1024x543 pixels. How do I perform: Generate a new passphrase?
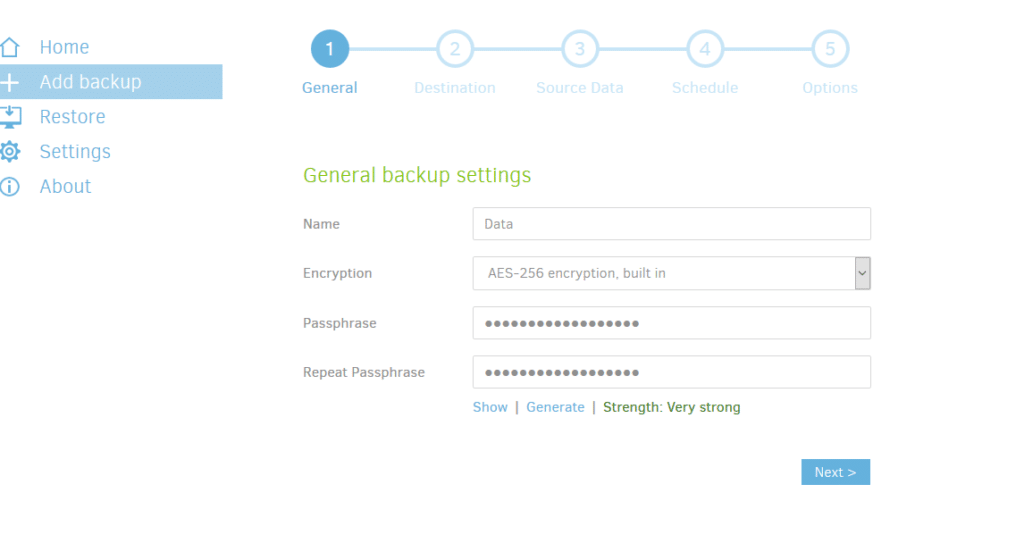[x=555, y=407]
